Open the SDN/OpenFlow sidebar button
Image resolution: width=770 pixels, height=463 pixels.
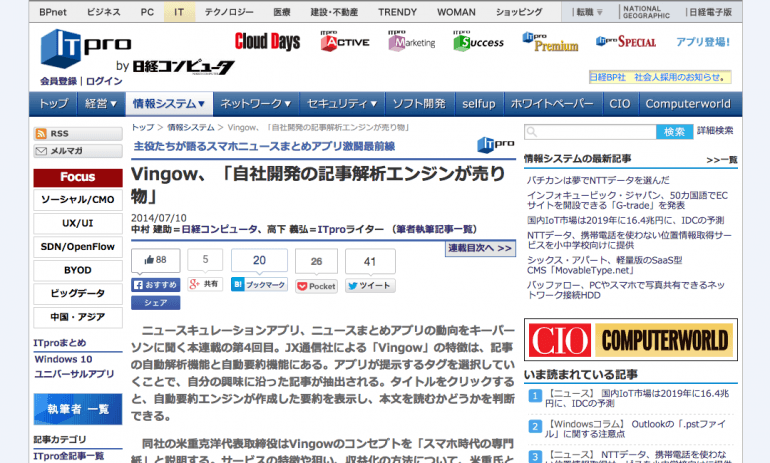78,247
